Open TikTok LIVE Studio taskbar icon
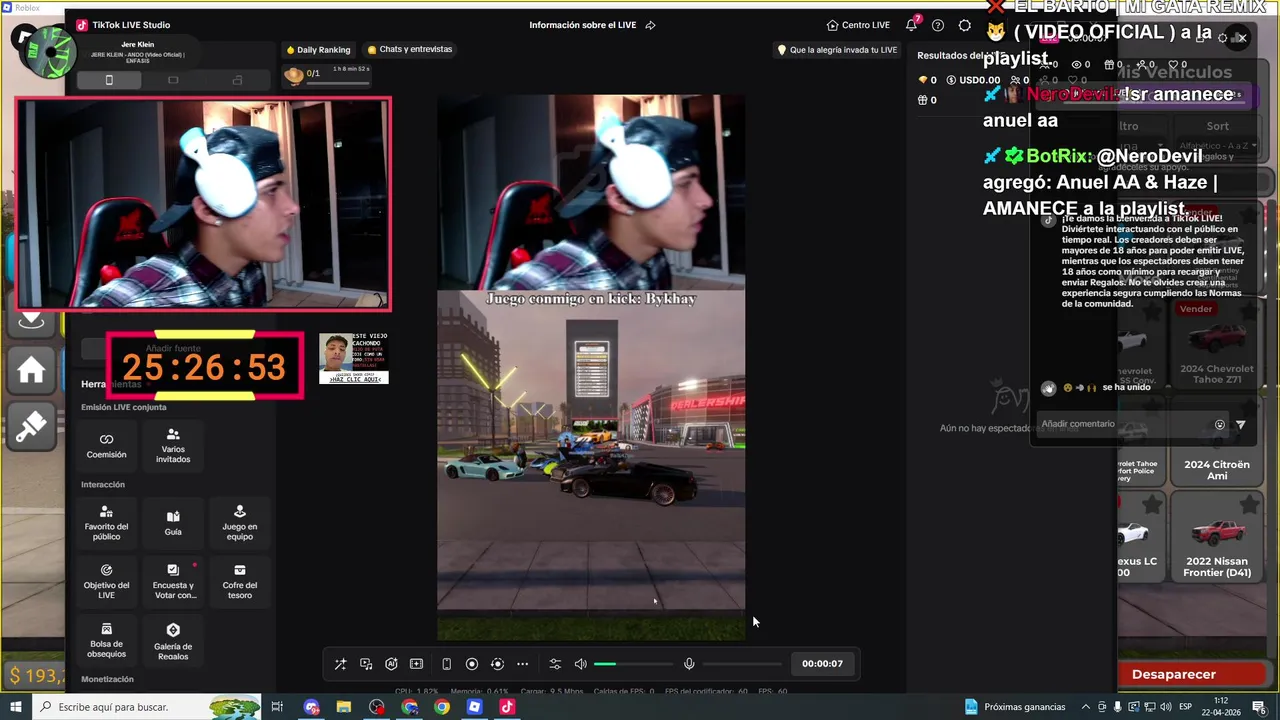The image size is (1280, 720). coord(507,707)
